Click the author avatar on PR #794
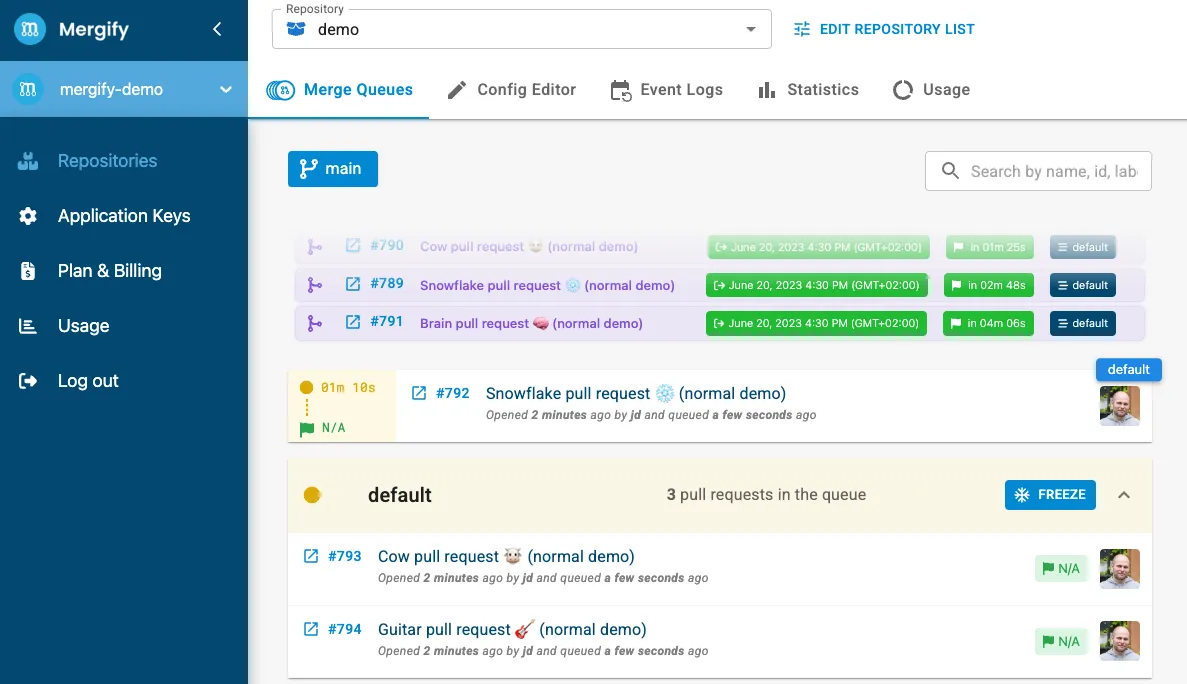Viewport: 1187px width, 684px height. click(1119, 641)
